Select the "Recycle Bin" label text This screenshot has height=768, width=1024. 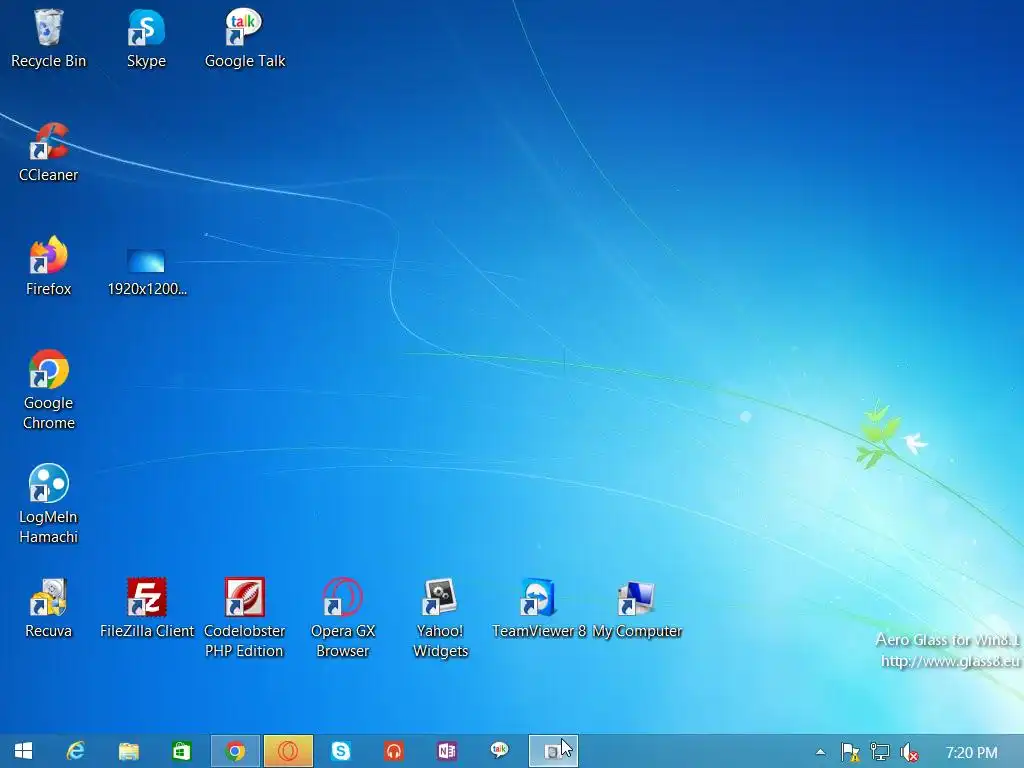(48, 61)
